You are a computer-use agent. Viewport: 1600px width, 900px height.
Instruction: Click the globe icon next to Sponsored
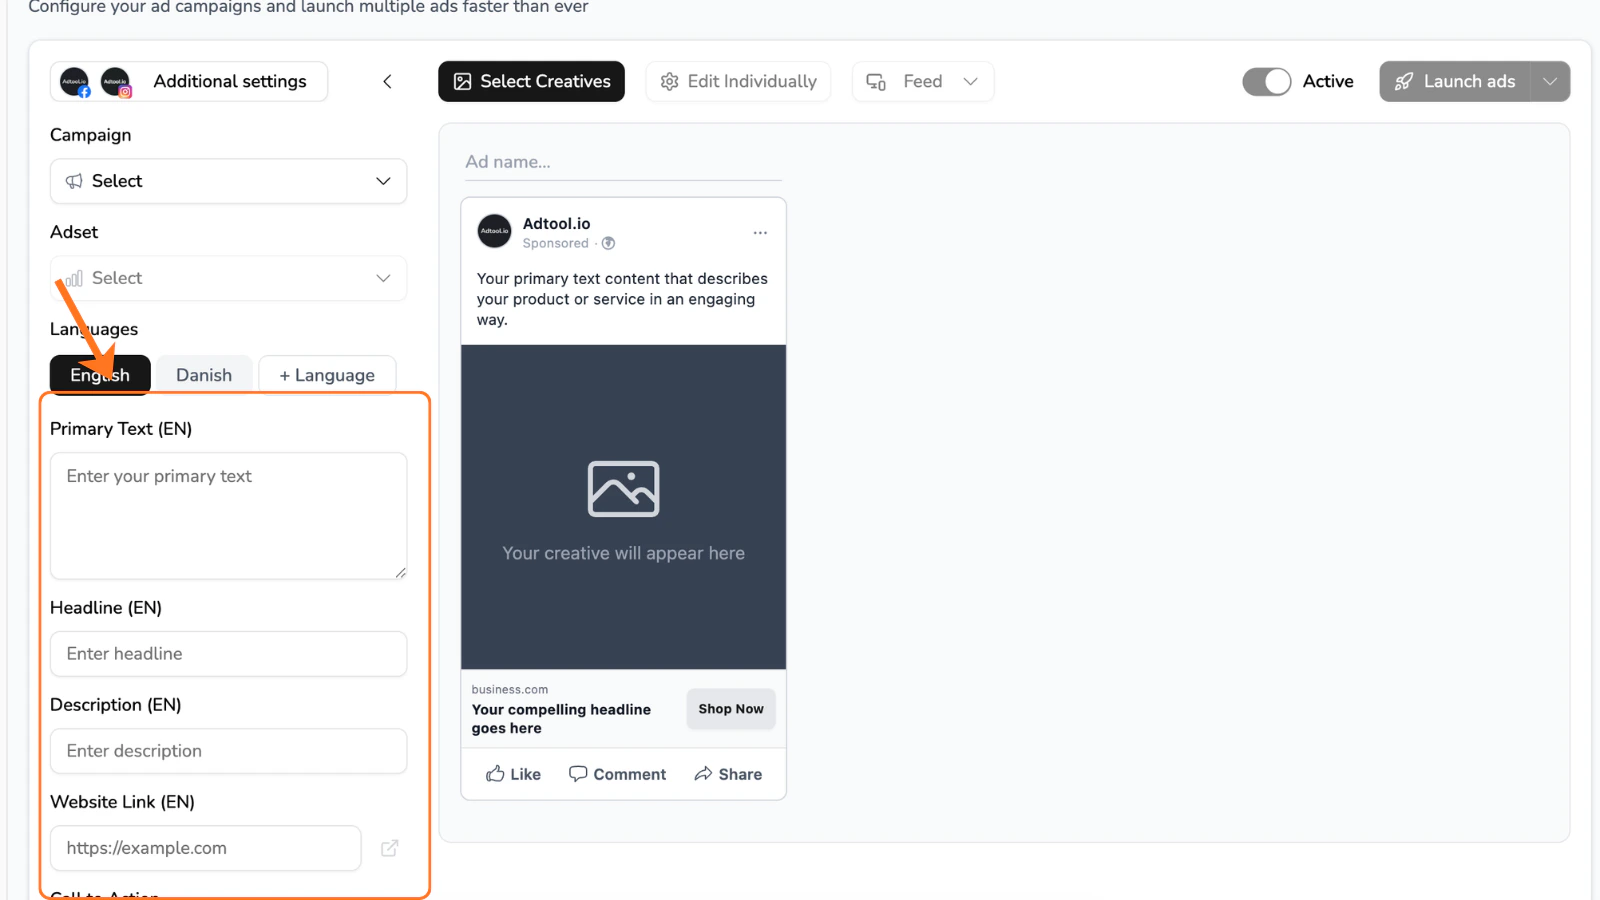click(x=608, y=243)
